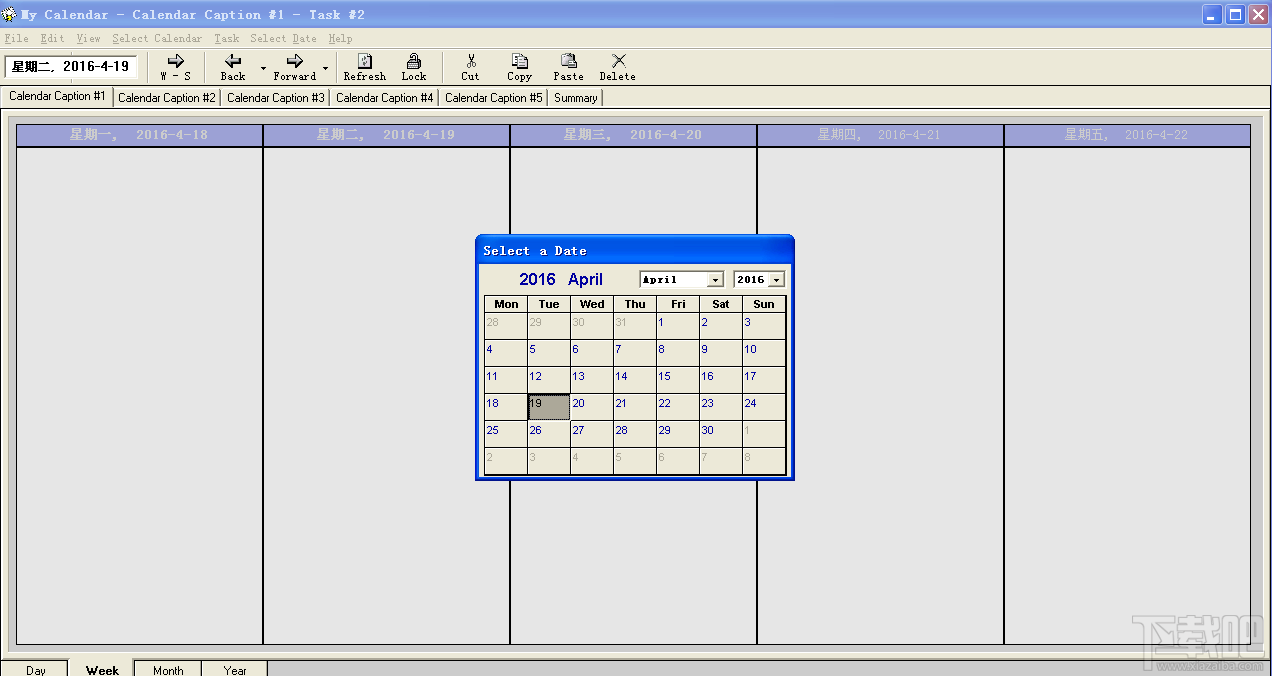Switch to the Month view button
This screenshot has width=1272, height=676.
(167, 669)
